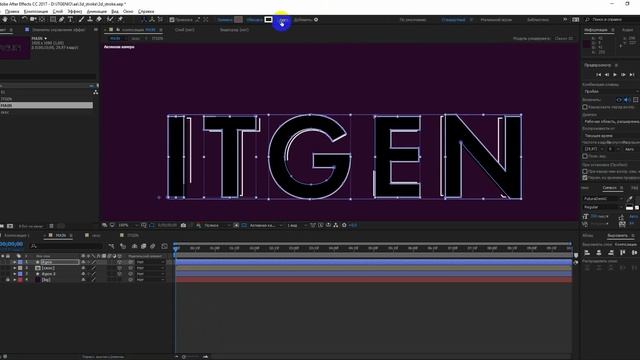This screenshot has width=640, height=360.
Task: Toggle the overlays box icon in Preview Include
Action: 636,100
